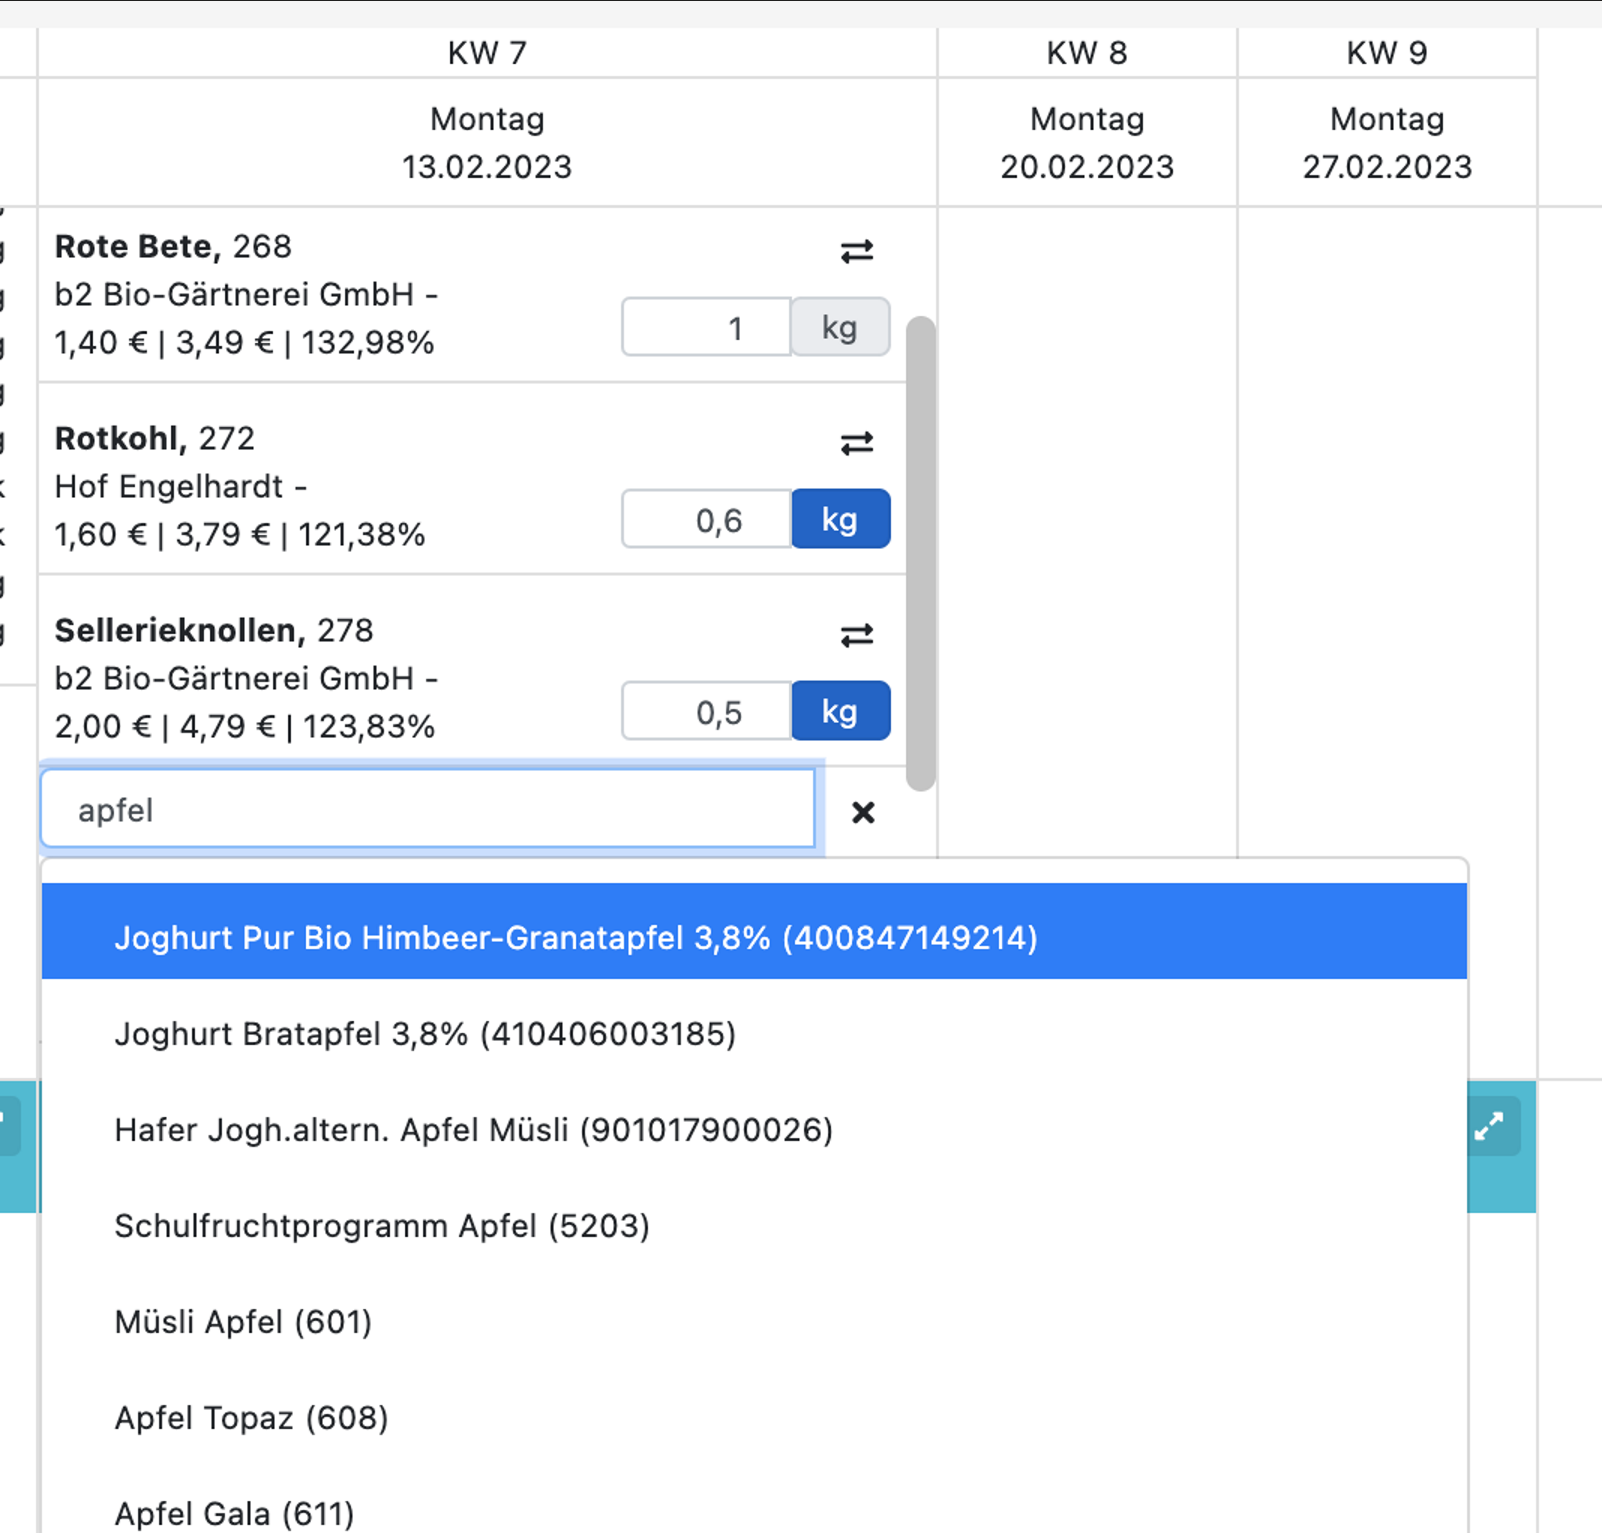
Task: Click the Rotkohl quantity field showing 0,6
Action: click(x=706, y=519)
